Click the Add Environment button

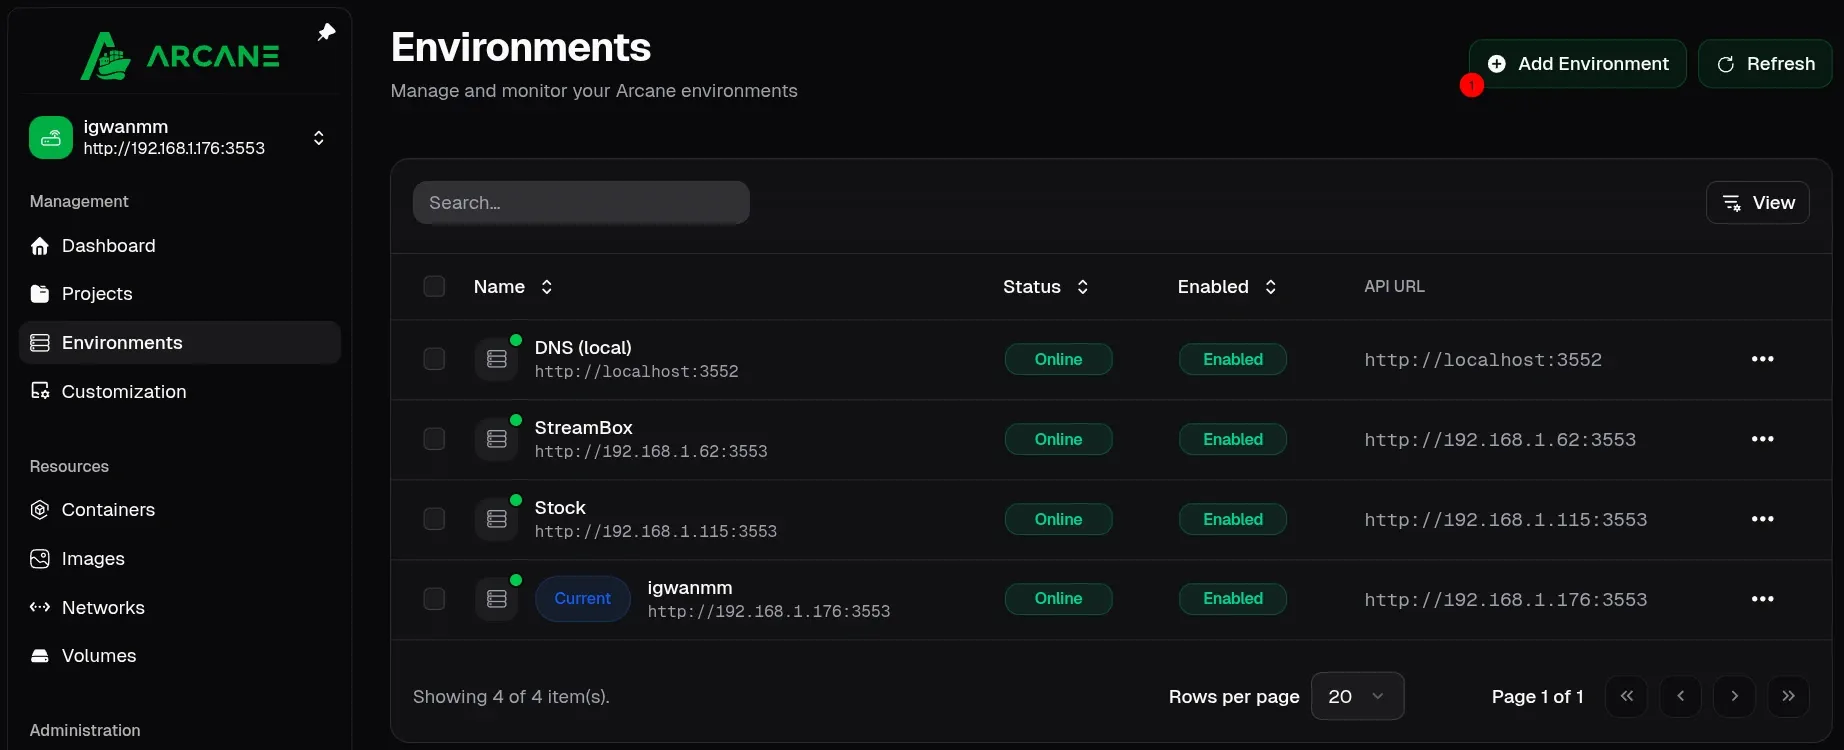pos(1577,64)
